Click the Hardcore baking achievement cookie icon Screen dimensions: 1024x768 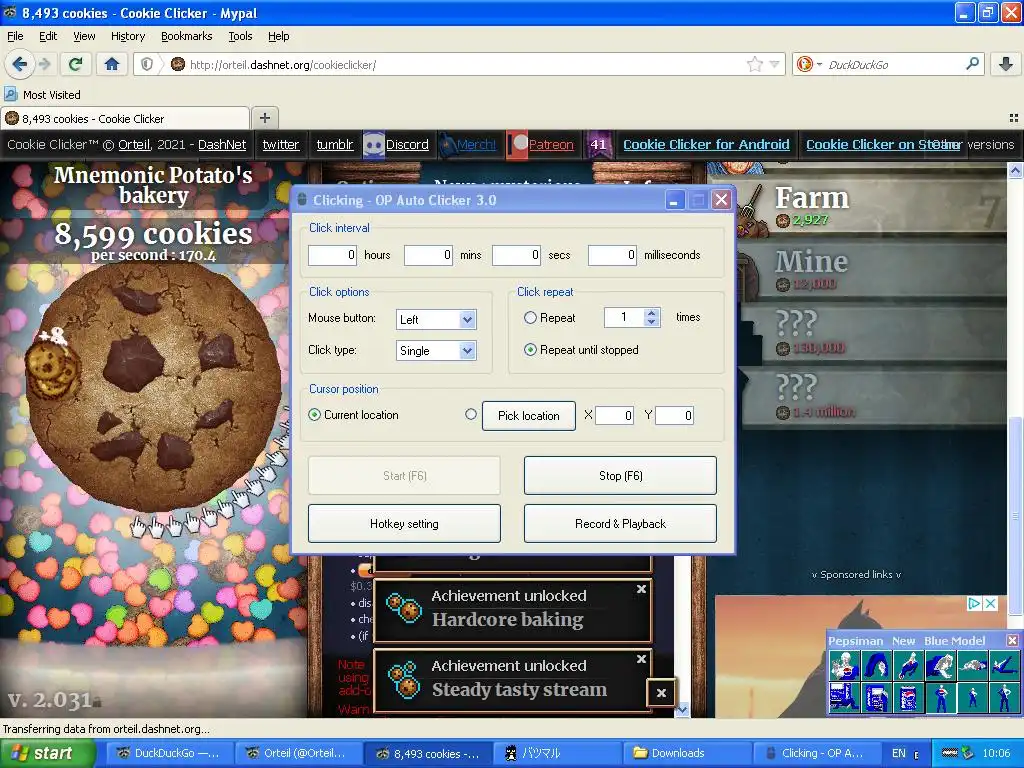[404, 609]
